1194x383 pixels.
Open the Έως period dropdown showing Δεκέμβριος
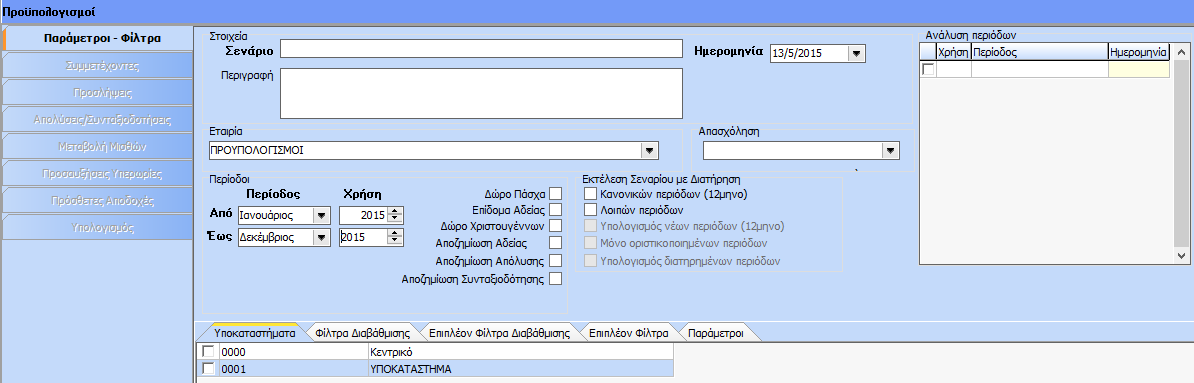(x=321, y=237)
